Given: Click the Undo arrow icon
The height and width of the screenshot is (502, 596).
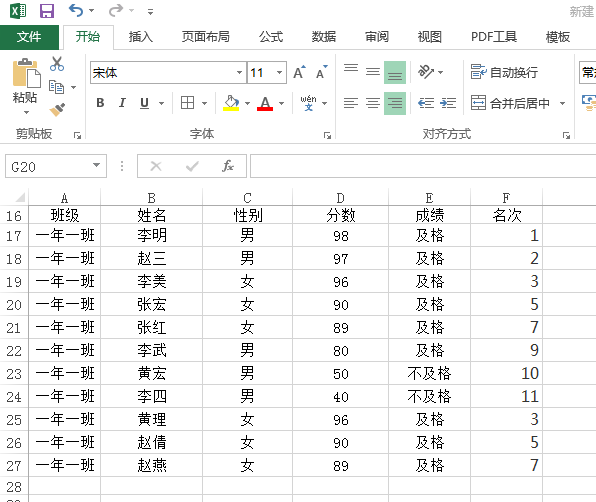Looking at the screenshot, I should [x=76, y=11].
